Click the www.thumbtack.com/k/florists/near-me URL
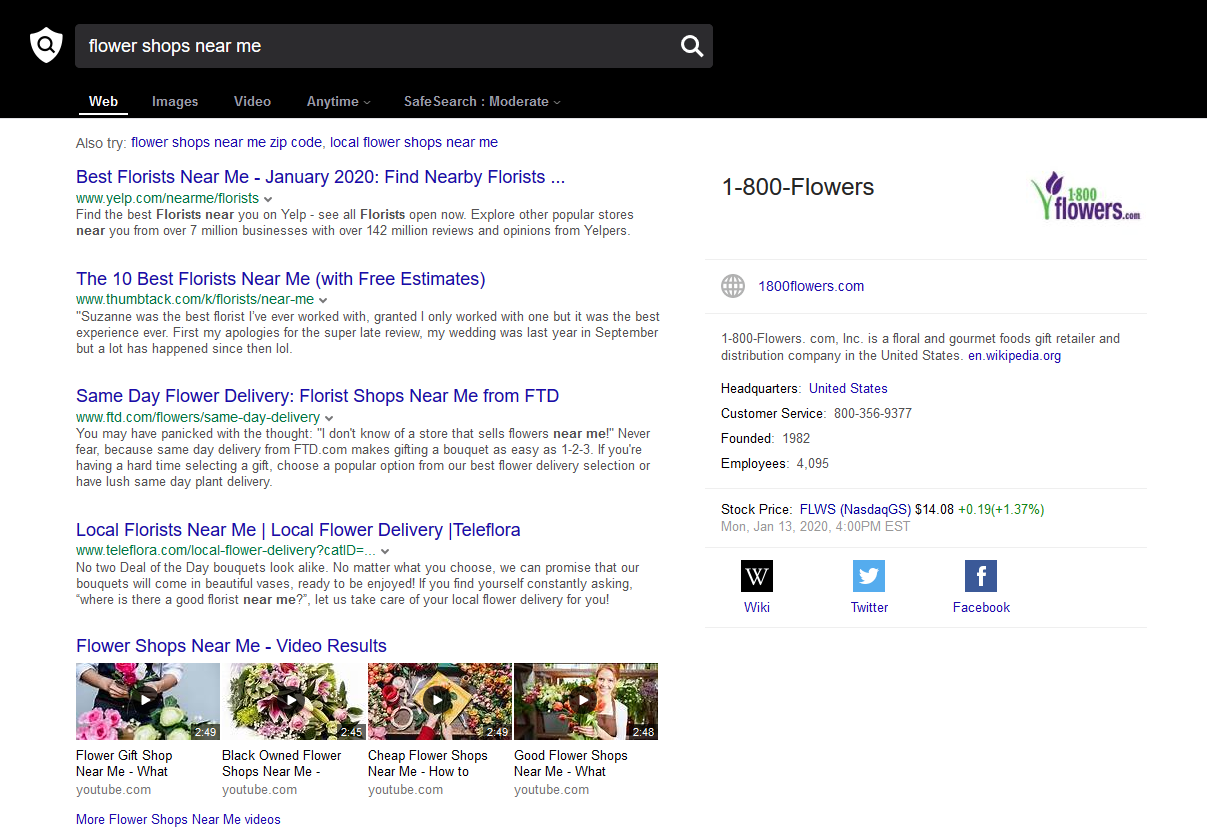 [x=195, y=299]
